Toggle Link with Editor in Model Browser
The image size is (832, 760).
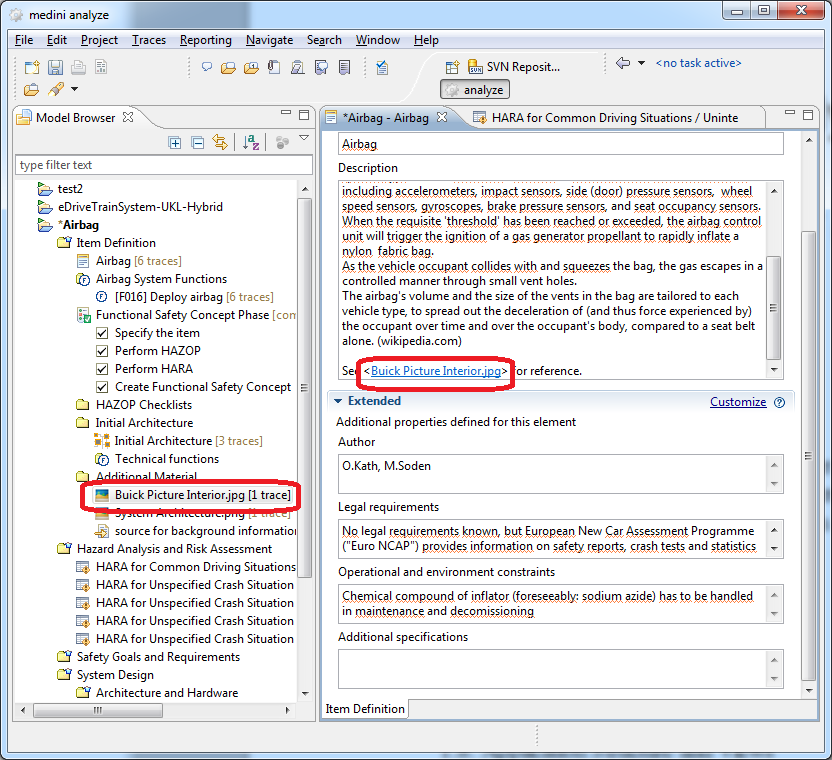pos(219,143)
